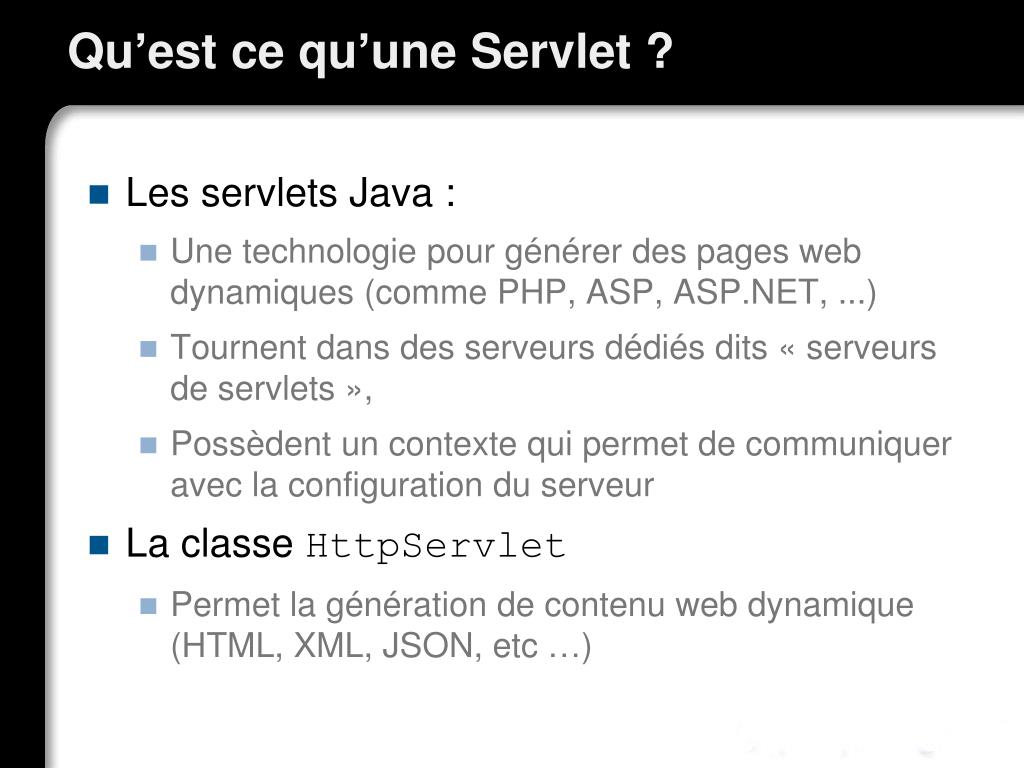This screenshot has width=1024, height=768.
Task: Click the blue bullet before 'Les servlets Java'
Action: (x=99, y=194)
